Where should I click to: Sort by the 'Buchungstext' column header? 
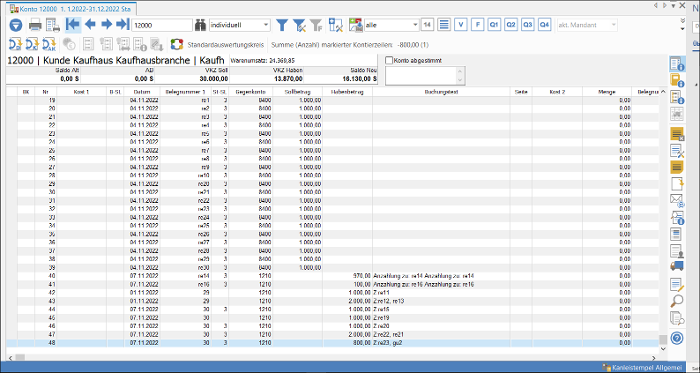click(441, 91)
